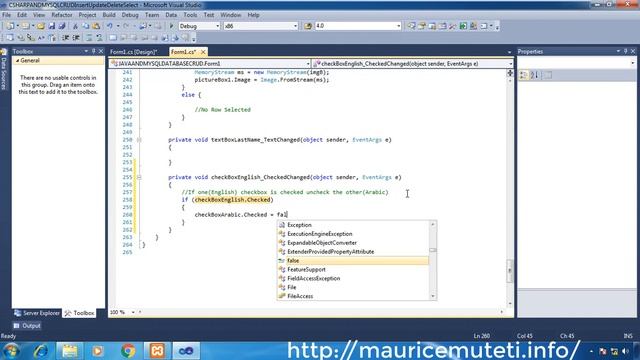Select 'false' in the IntelliSense list
Screen dimensions: 640x360
pos(353,260)
